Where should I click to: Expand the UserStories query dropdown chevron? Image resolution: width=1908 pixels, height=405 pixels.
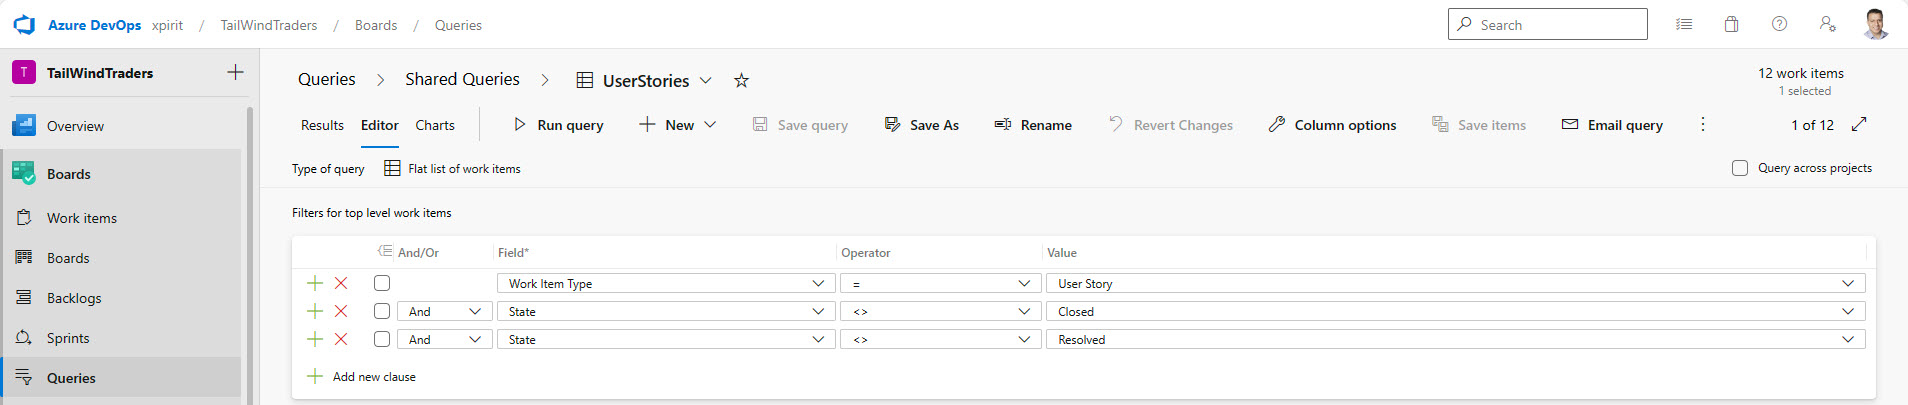(705, 80)
